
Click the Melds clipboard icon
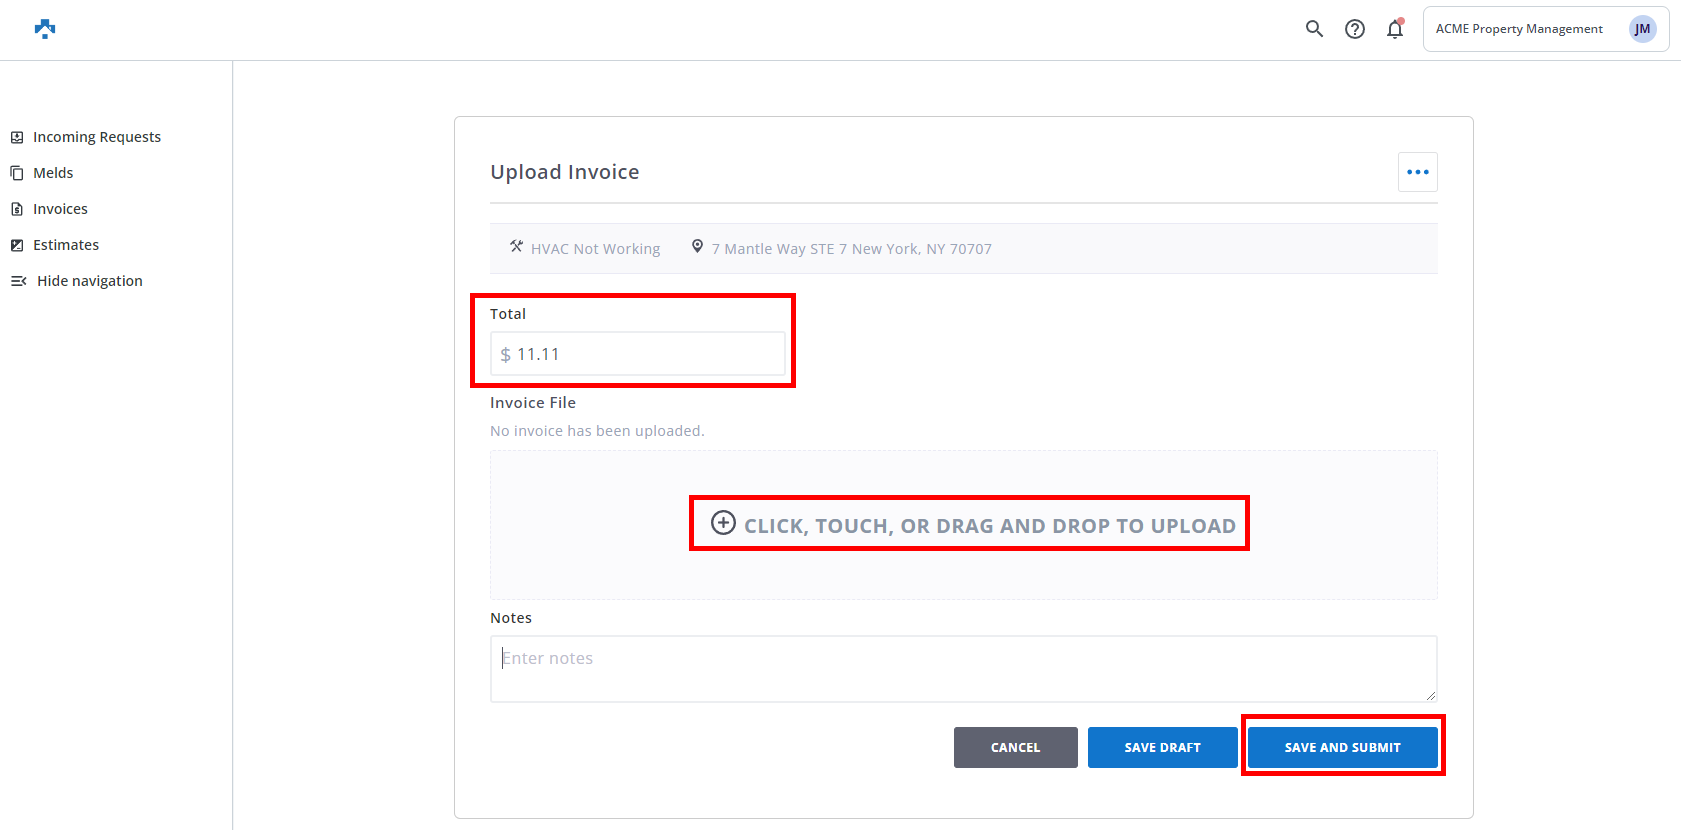coord(17,173)
